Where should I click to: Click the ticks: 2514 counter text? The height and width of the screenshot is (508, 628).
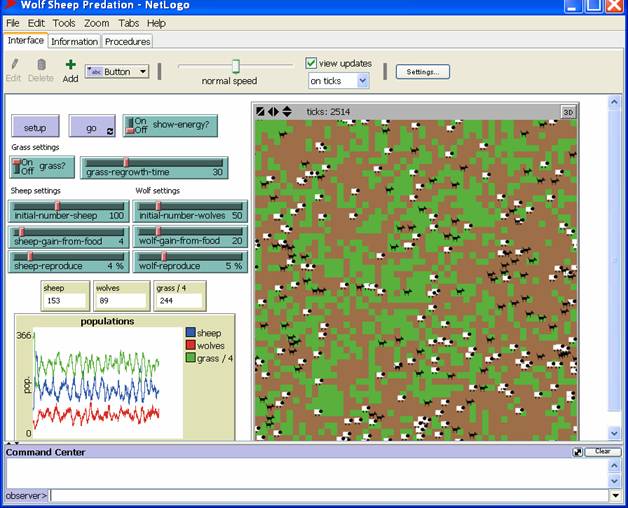(328, 112)
